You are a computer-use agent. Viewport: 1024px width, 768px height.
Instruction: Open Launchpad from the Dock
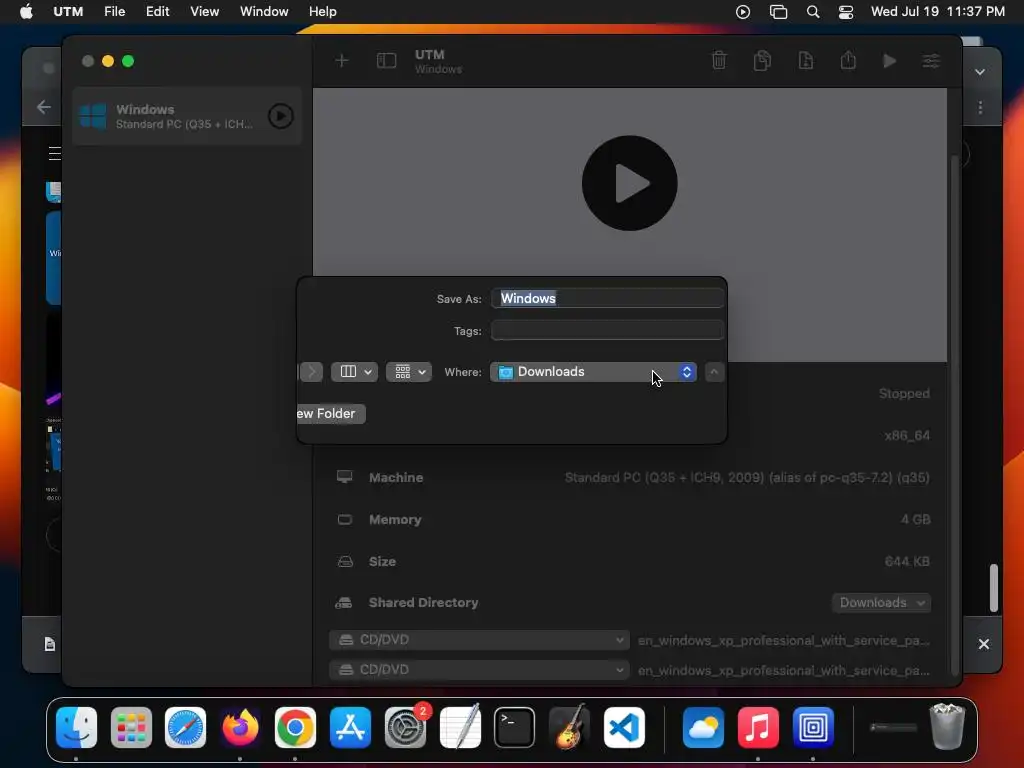[x=131, y=727]
